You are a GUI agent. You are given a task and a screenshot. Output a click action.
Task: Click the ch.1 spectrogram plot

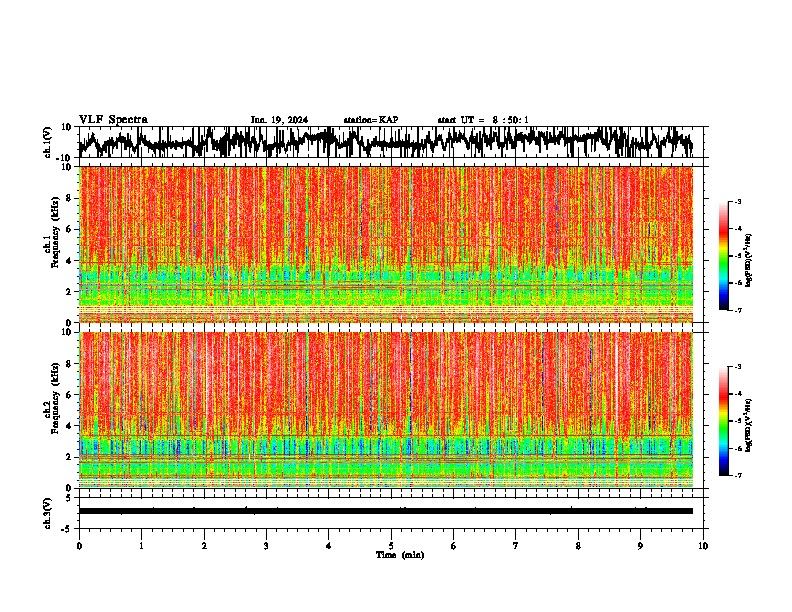[x=386, y=244]
